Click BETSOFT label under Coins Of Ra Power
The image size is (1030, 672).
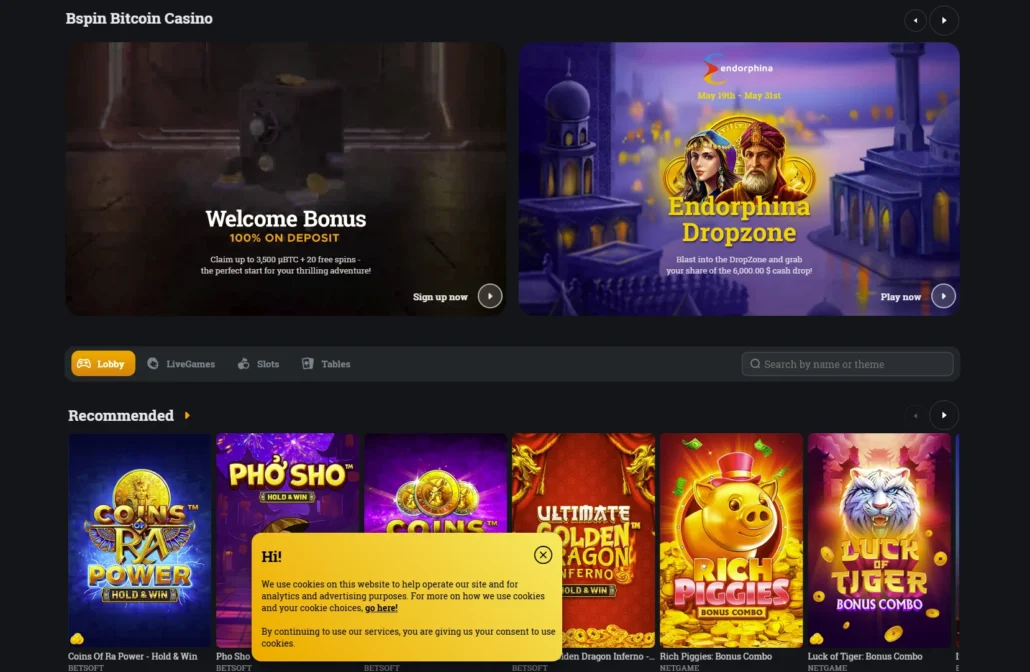tap(86, 667)
